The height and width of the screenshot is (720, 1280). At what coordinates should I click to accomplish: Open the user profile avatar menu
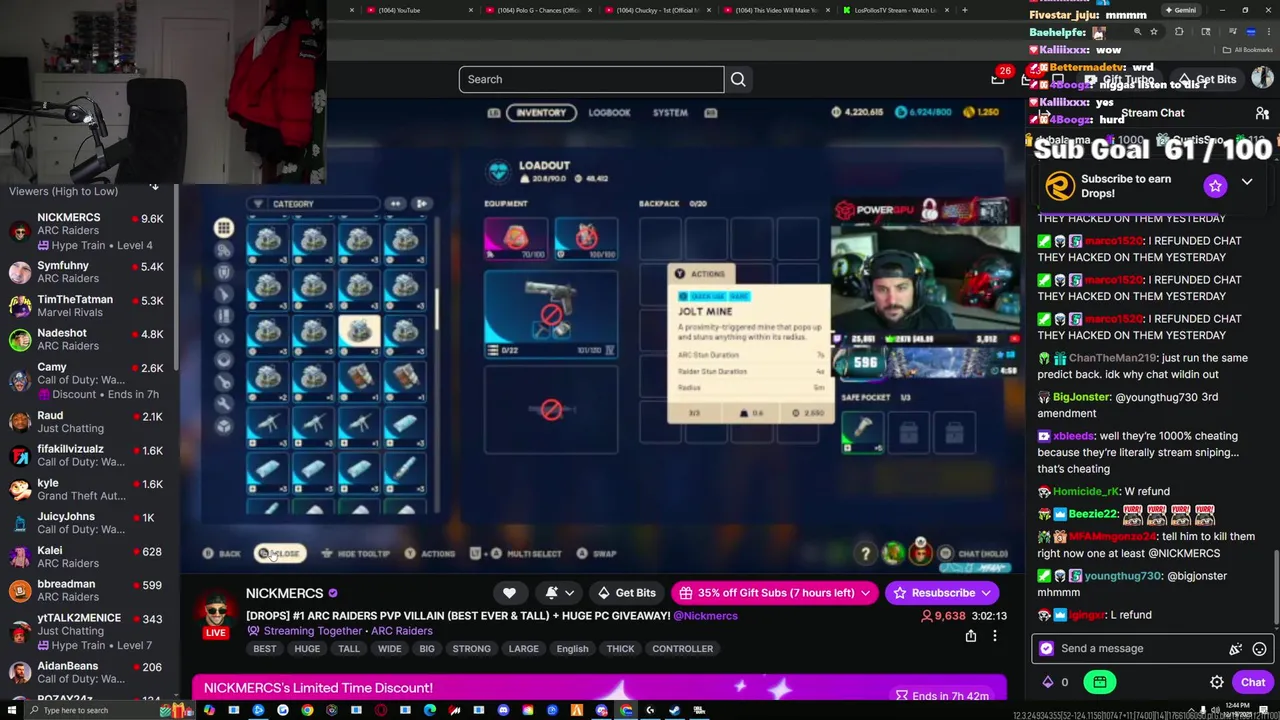tap(1264, 79)
